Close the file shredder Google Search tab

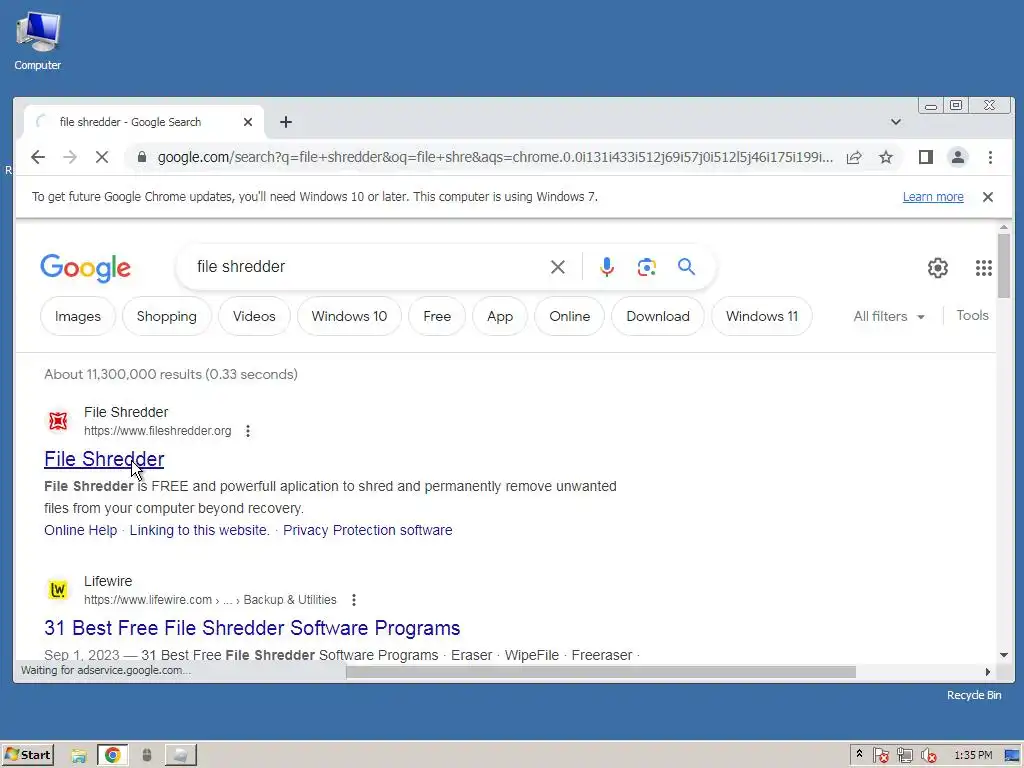pyautogui.click(x=248, y=122)
